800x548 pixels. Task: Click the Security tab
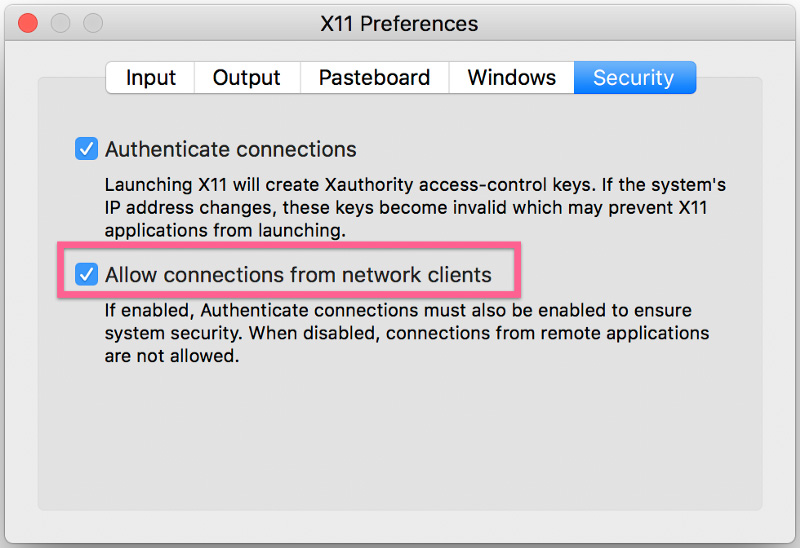(x=633, y=78)
